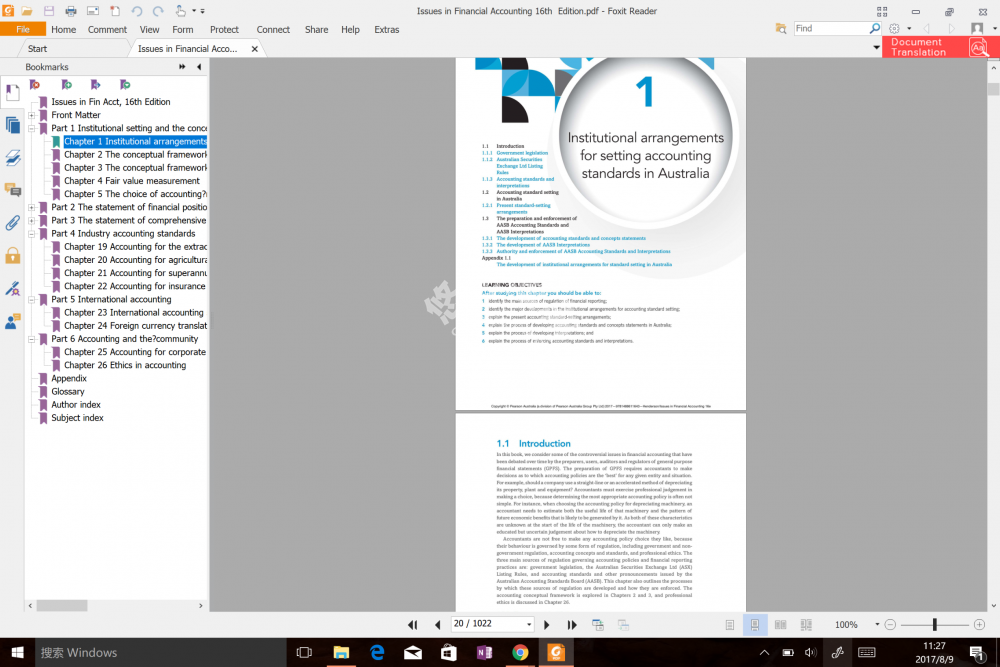This screenshot has height=667, width=1000.
Task: Collapse Part 4 Industry accounting standards
Action: point(32,234)
